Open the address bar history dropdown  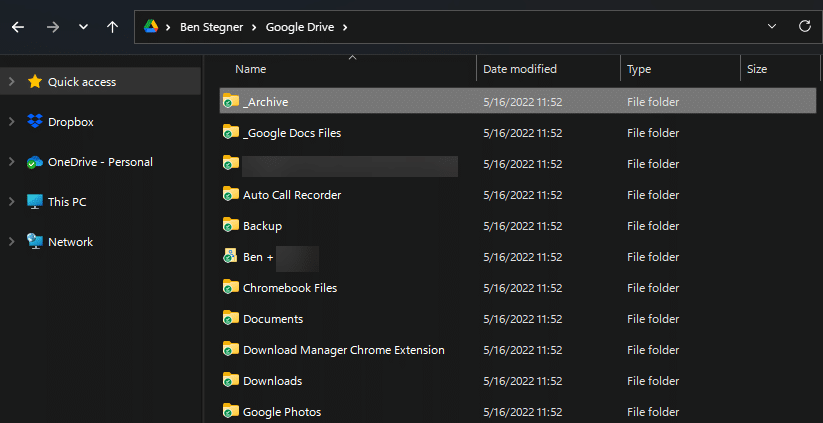772,27
